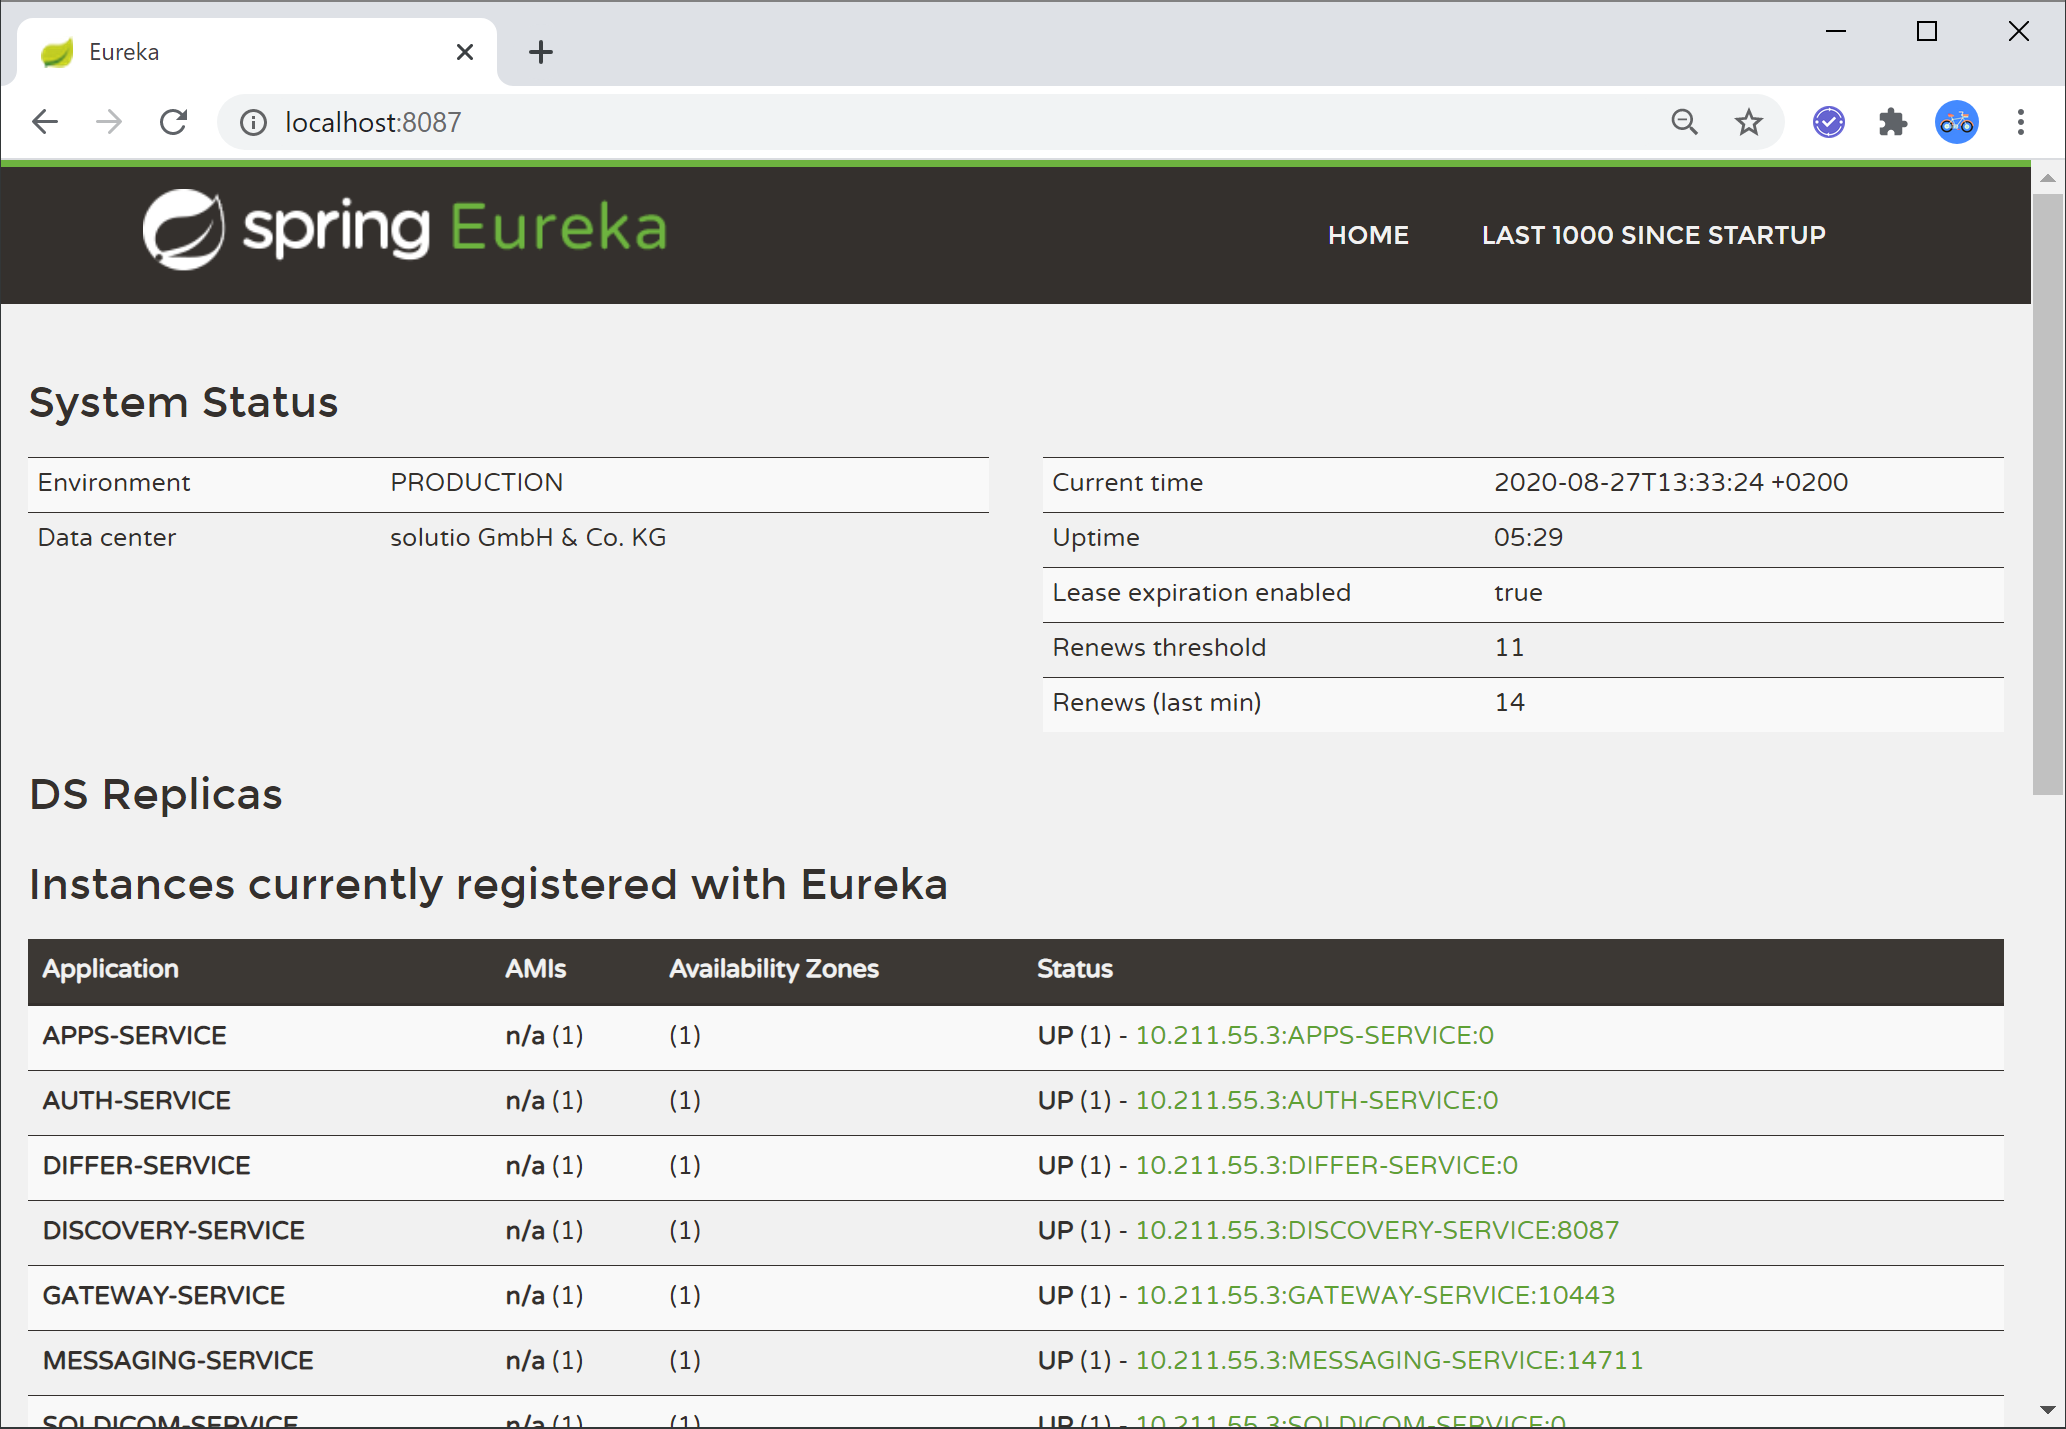
Task: Open the 10.211.55.3:DIFFER-SERVICE:0 instance link
Action: 1327,1165
